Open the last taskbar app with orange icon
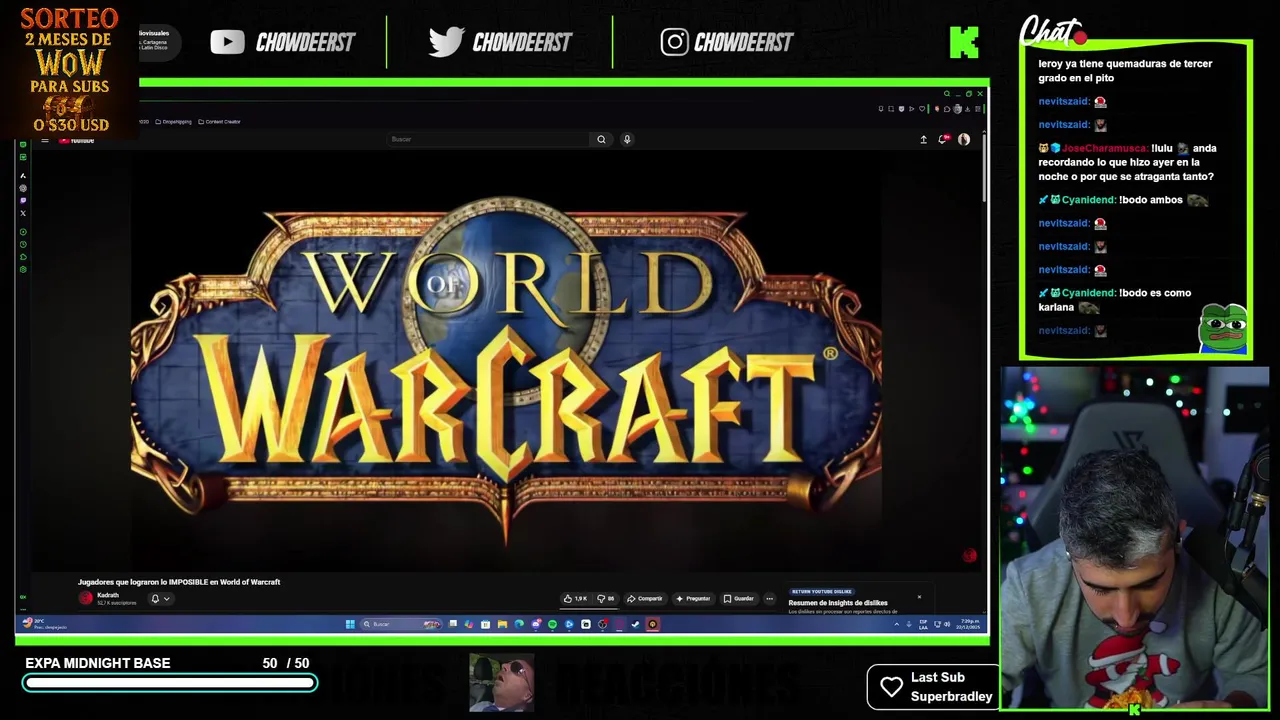Screen dimensions: 1280x720 pyautogui.click(x=652, y=624)
